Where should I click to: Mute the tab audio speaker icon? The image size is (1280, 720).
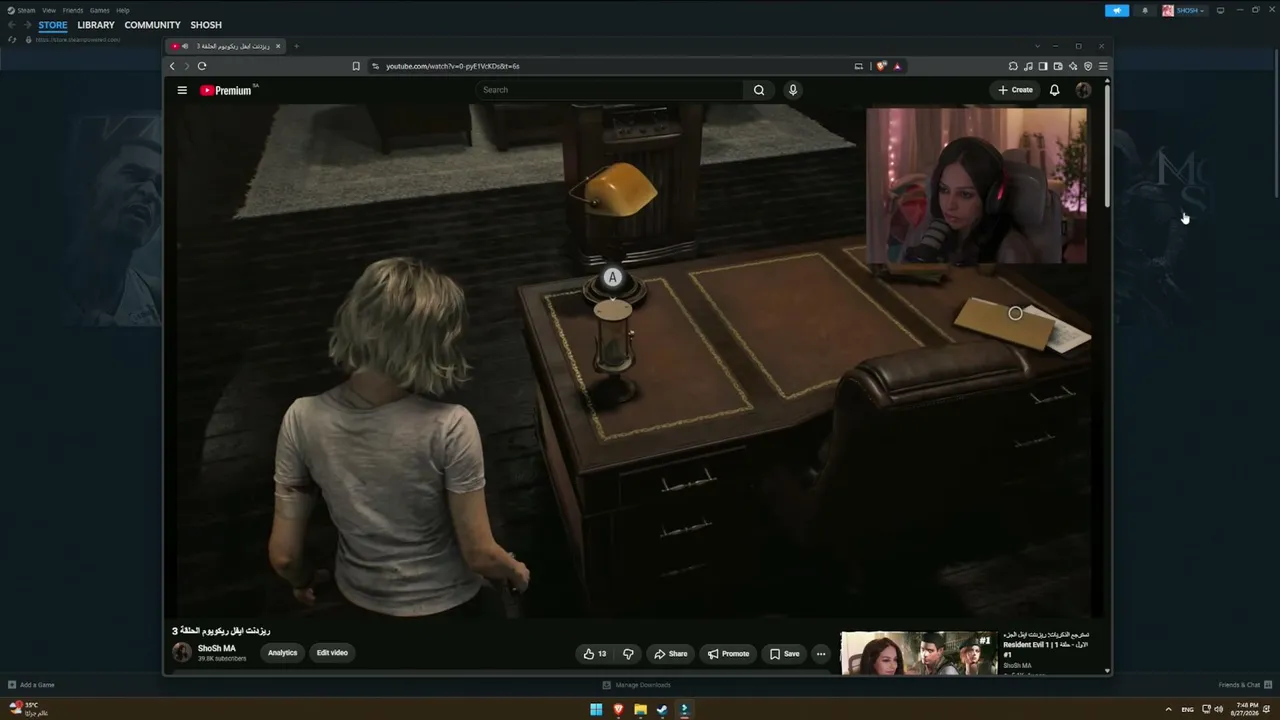coord(185,46)
